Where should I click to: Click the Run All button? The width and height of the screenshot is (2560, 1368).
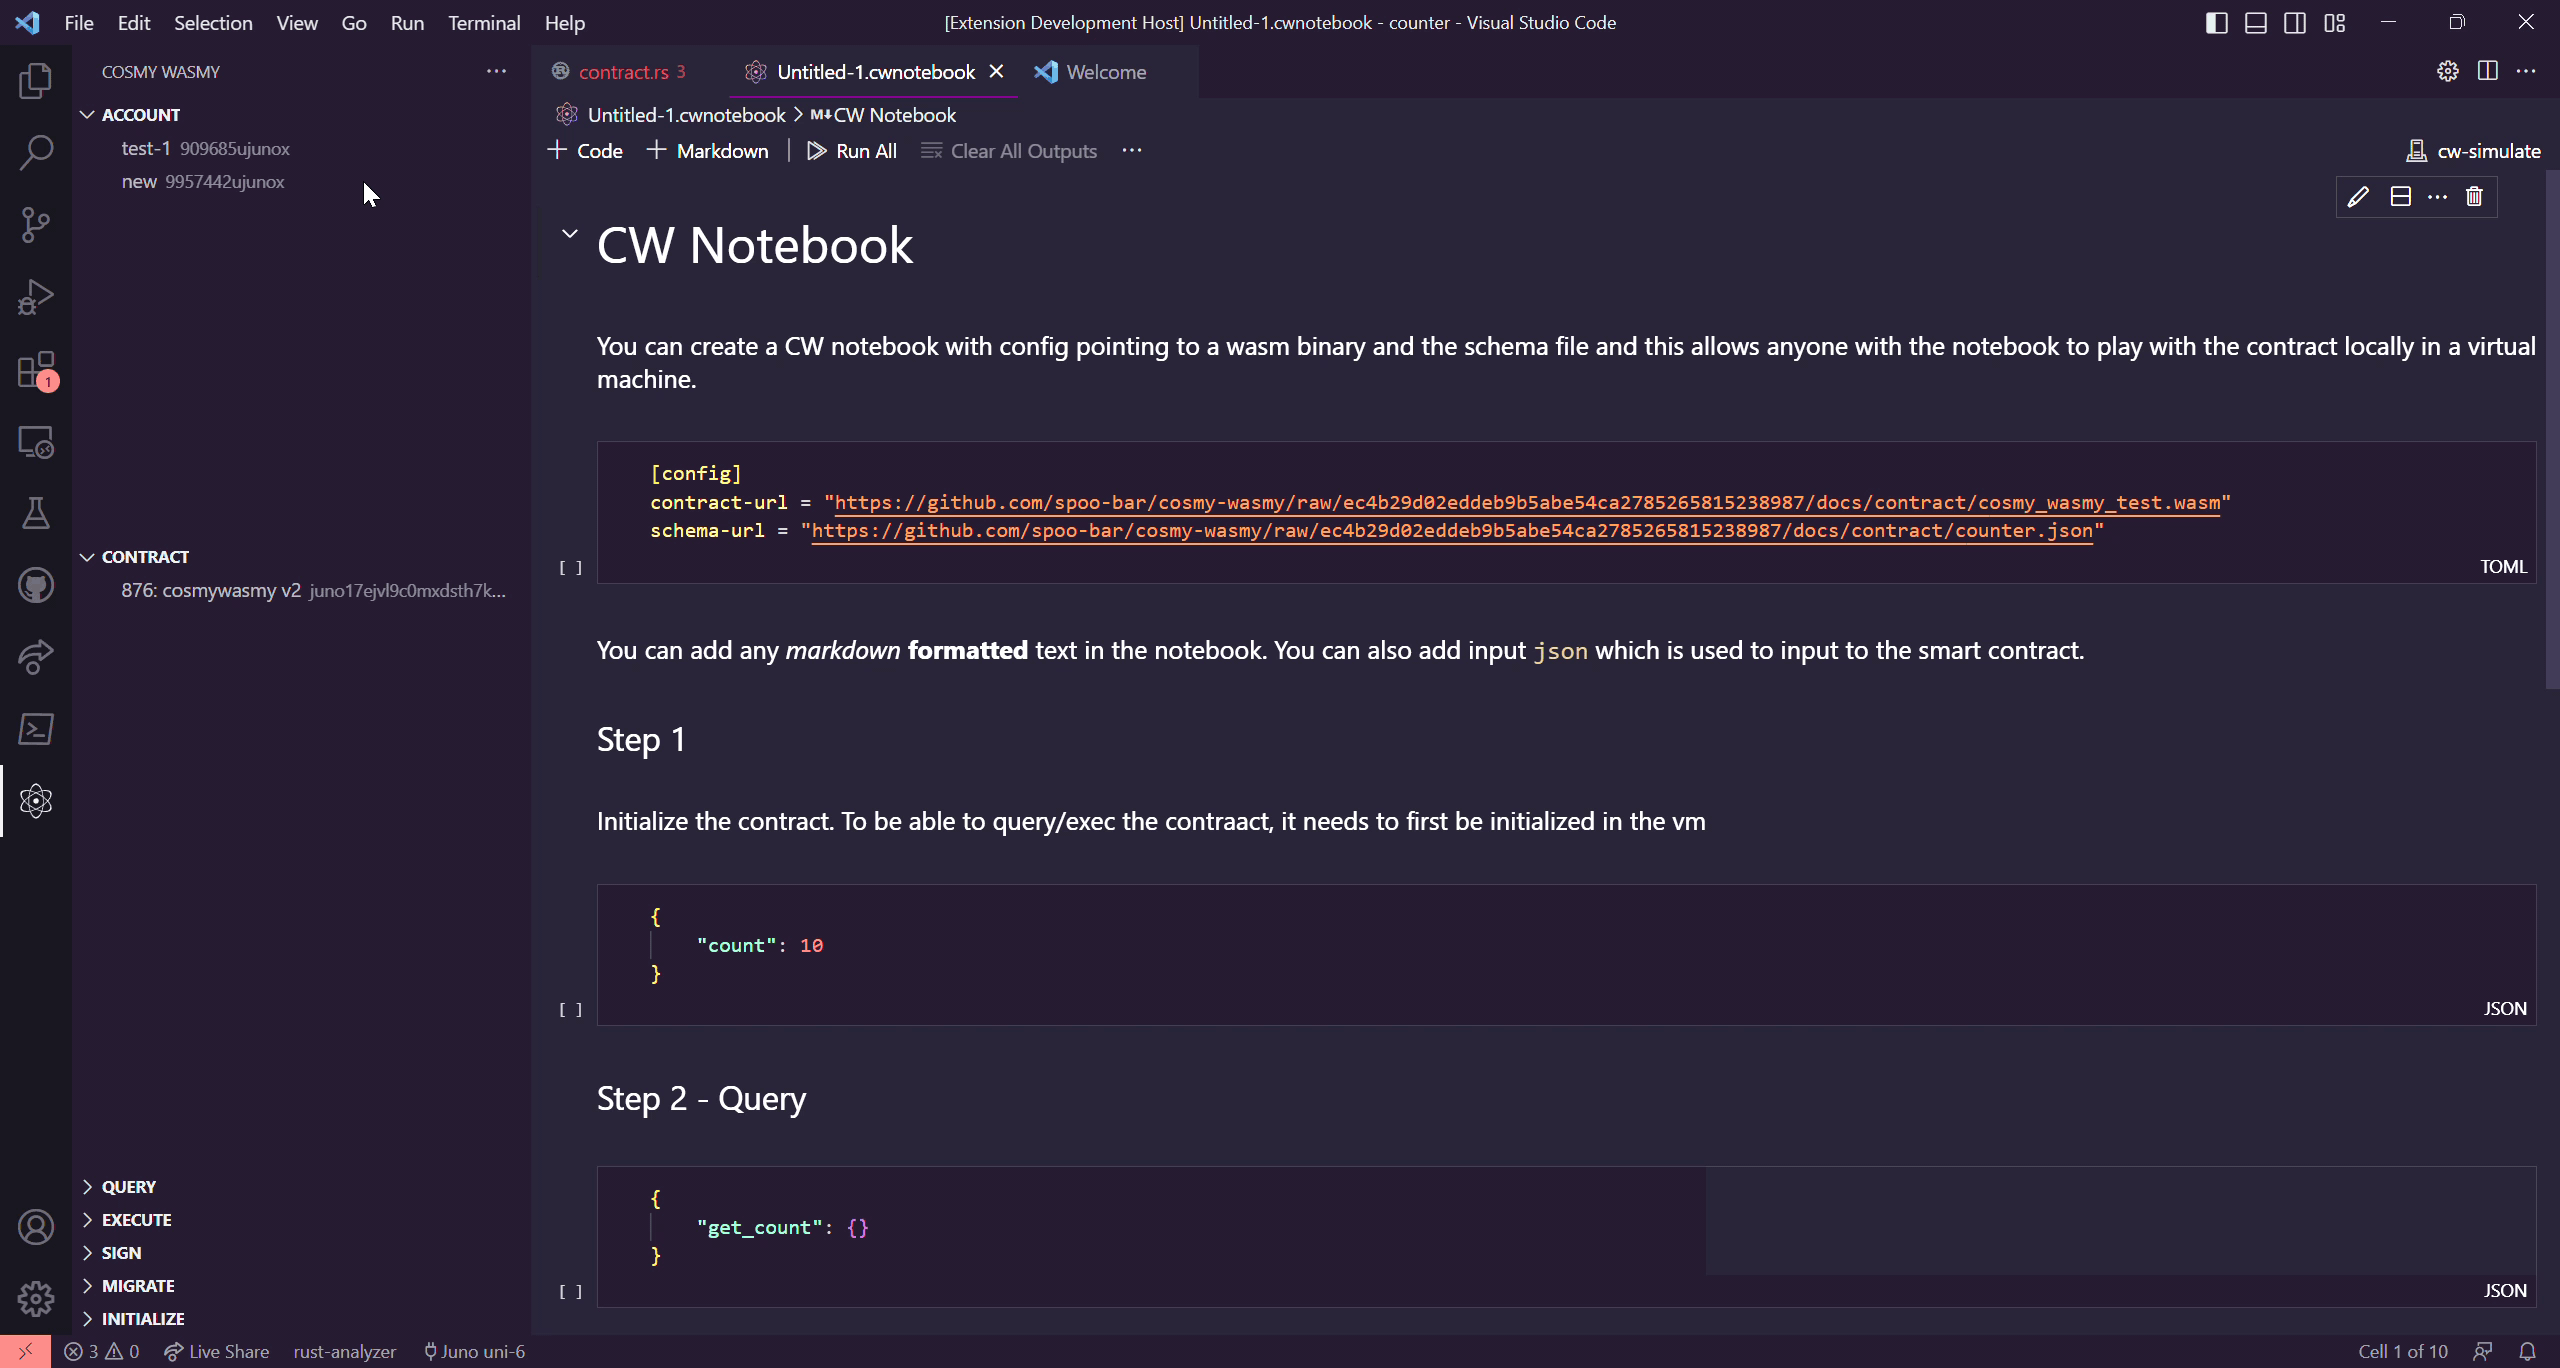click(852, 151)
